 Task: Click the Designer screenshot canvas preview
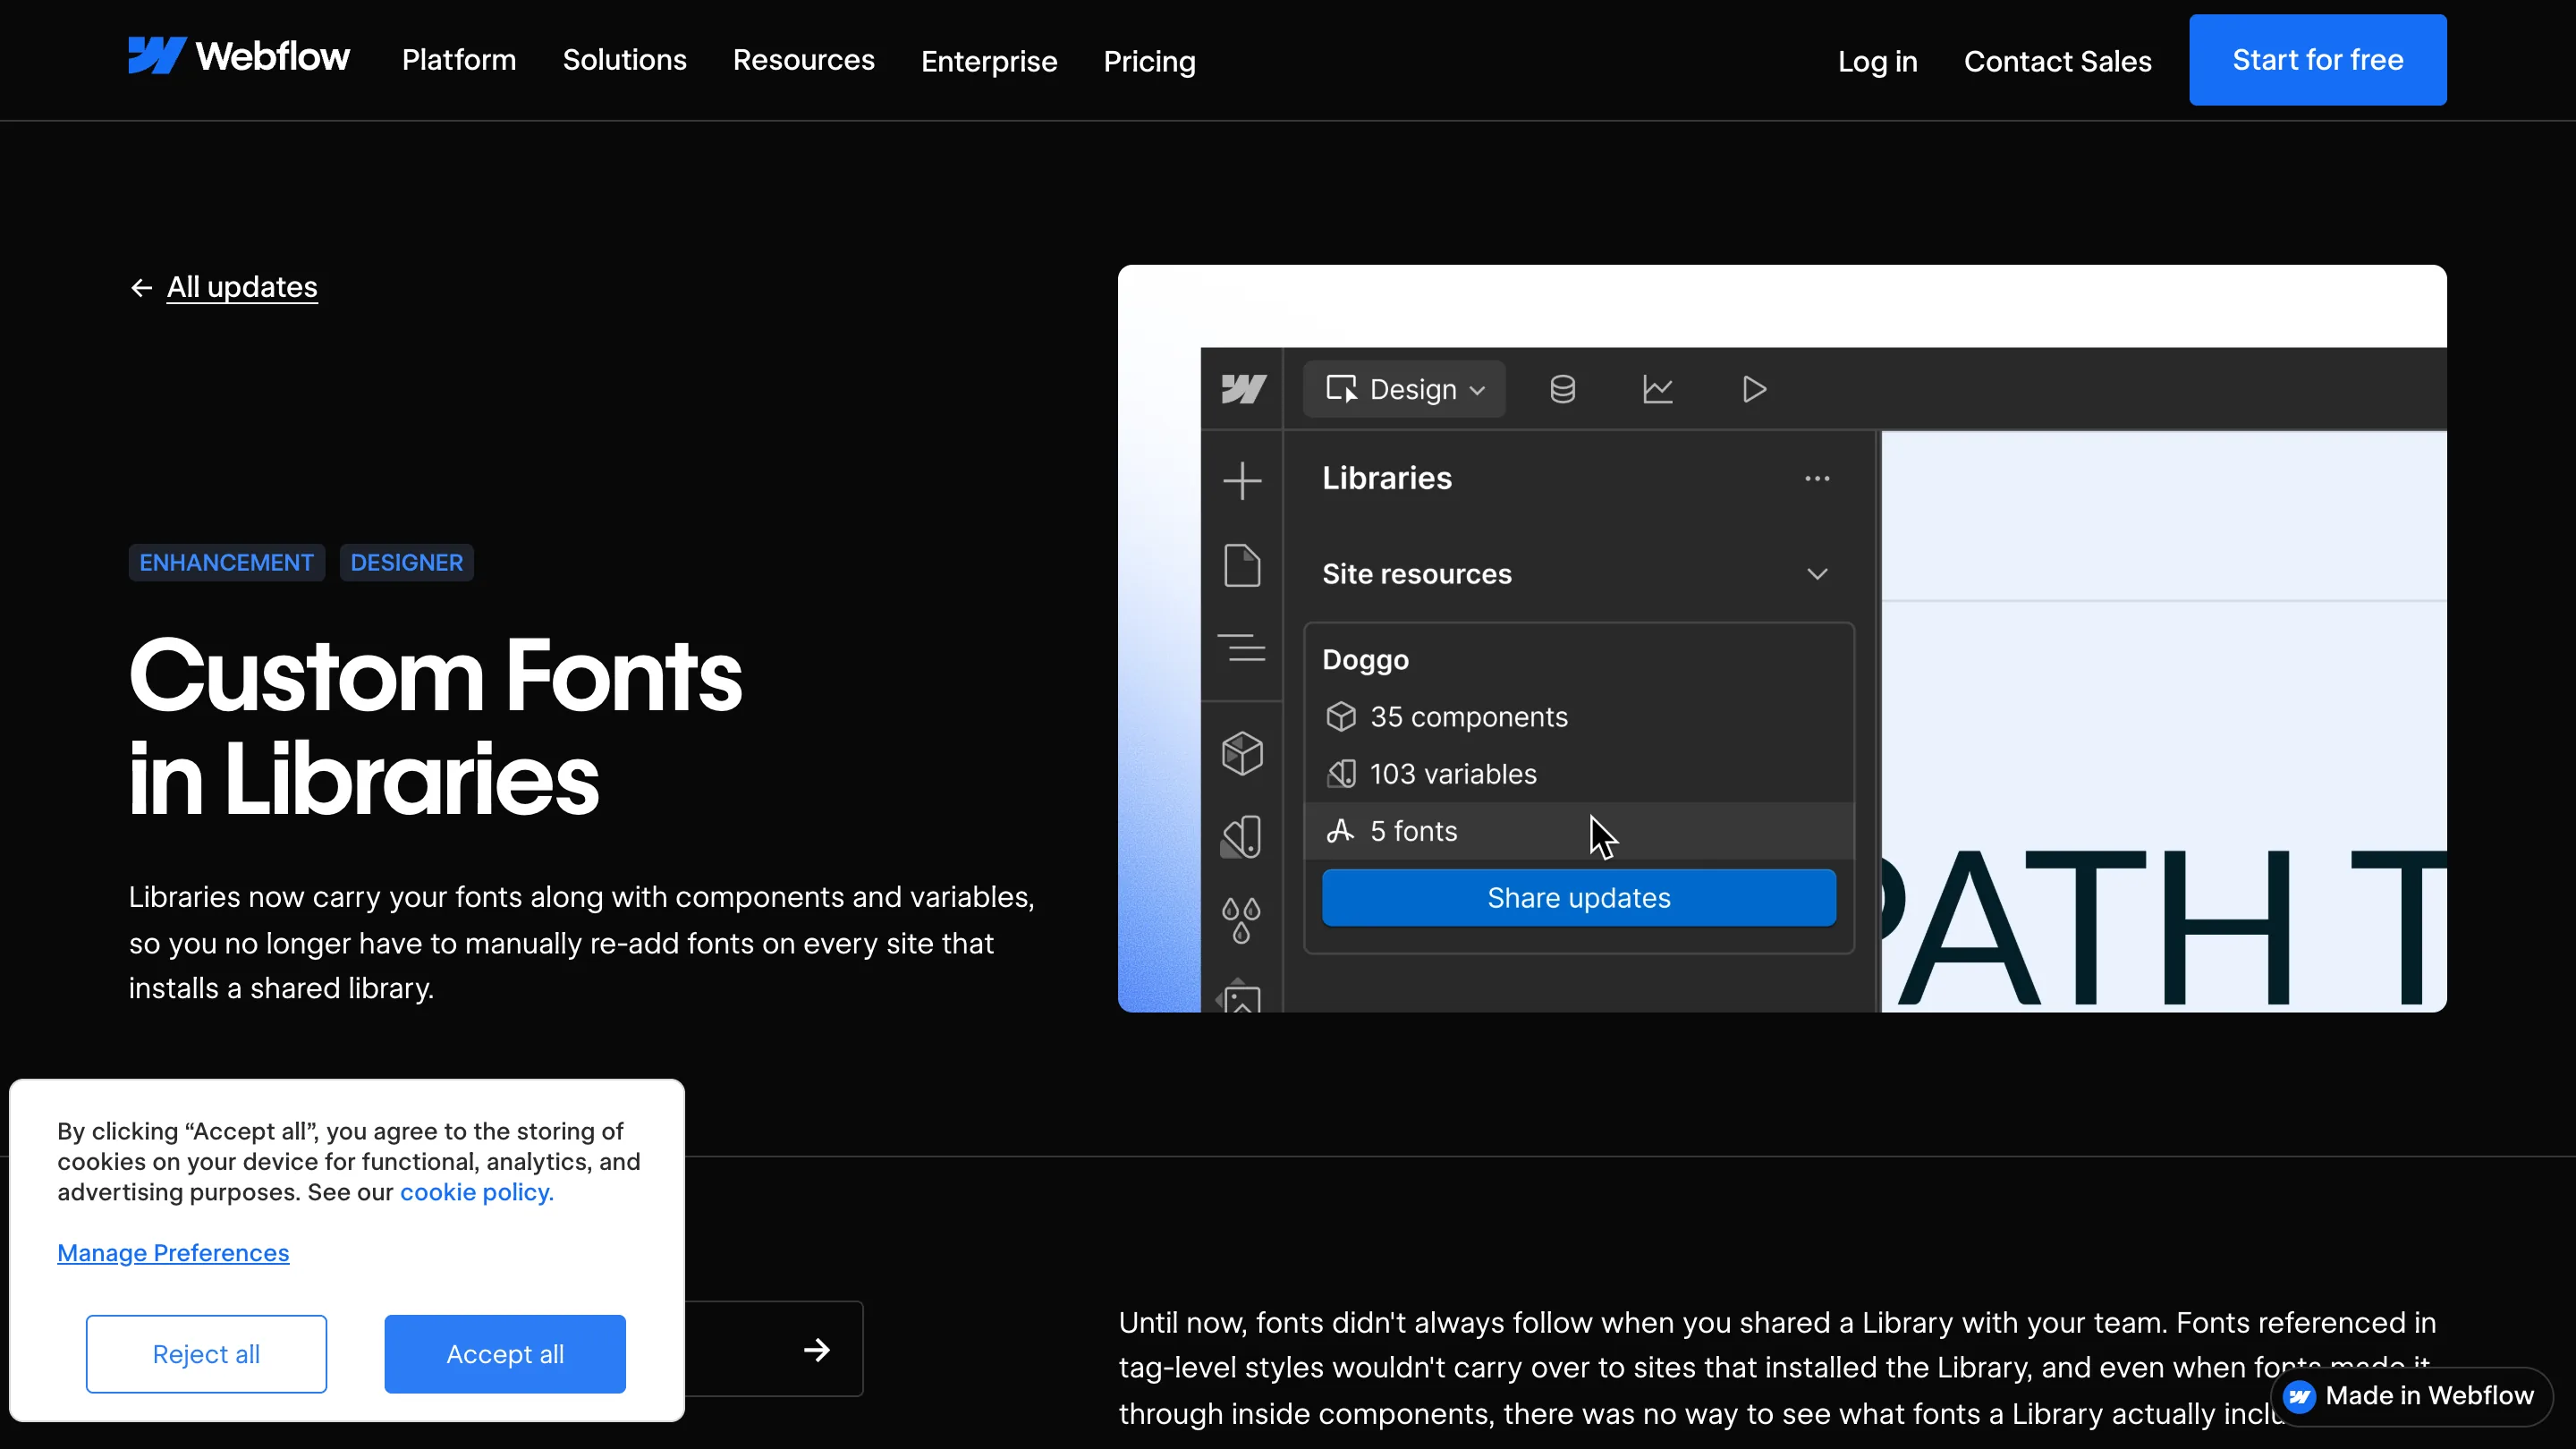(2164, 721)
